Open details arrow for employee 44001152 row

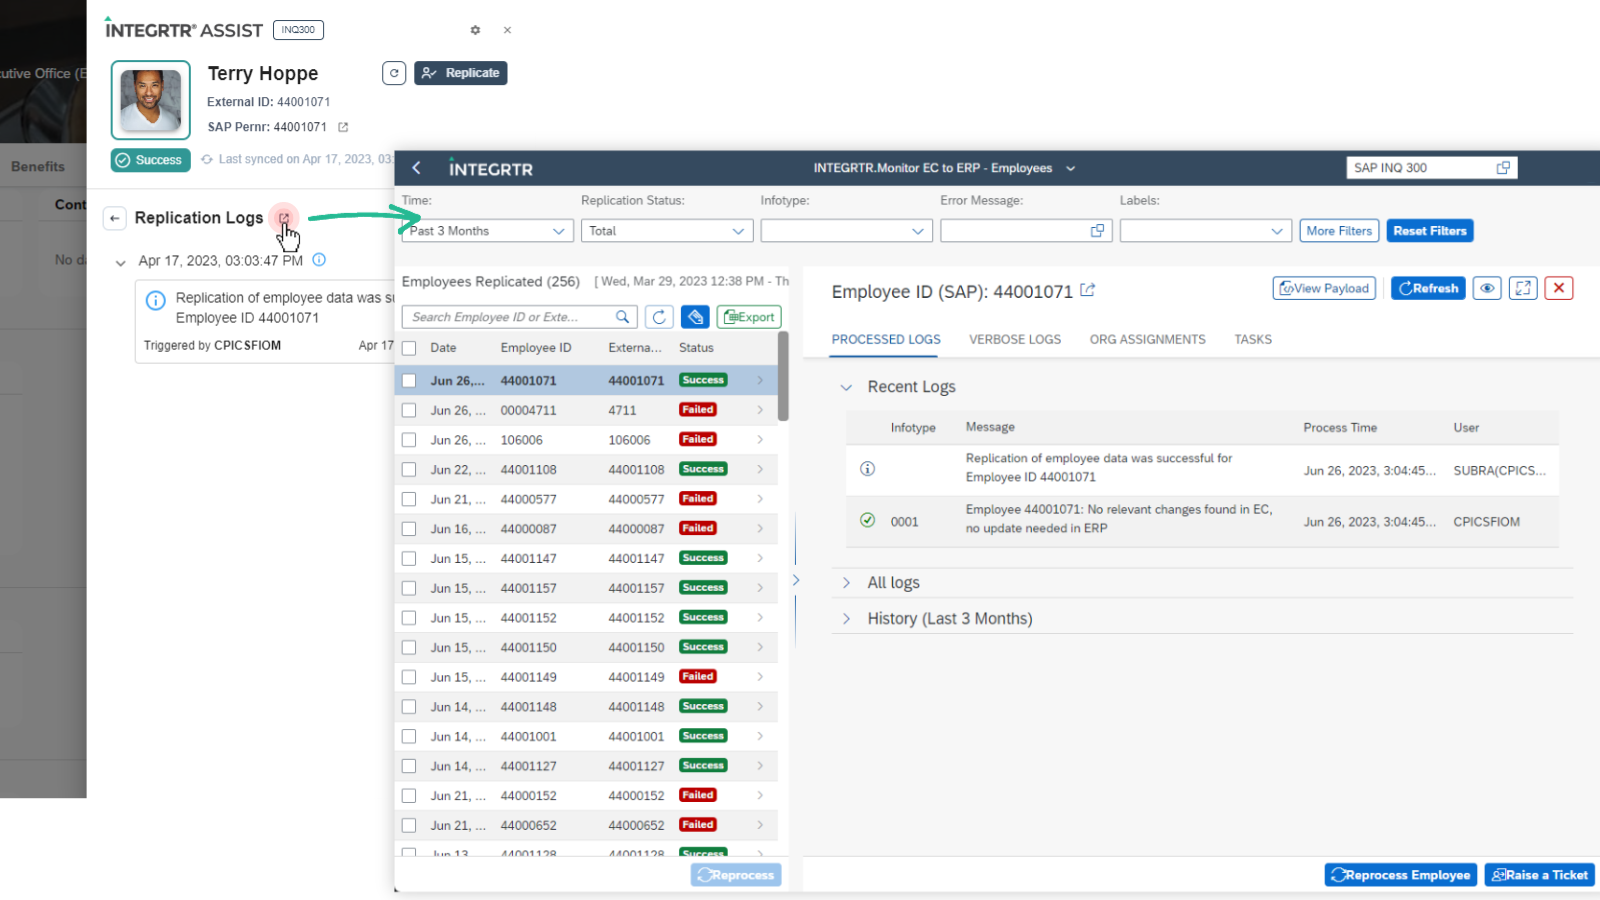click(760, 618)
